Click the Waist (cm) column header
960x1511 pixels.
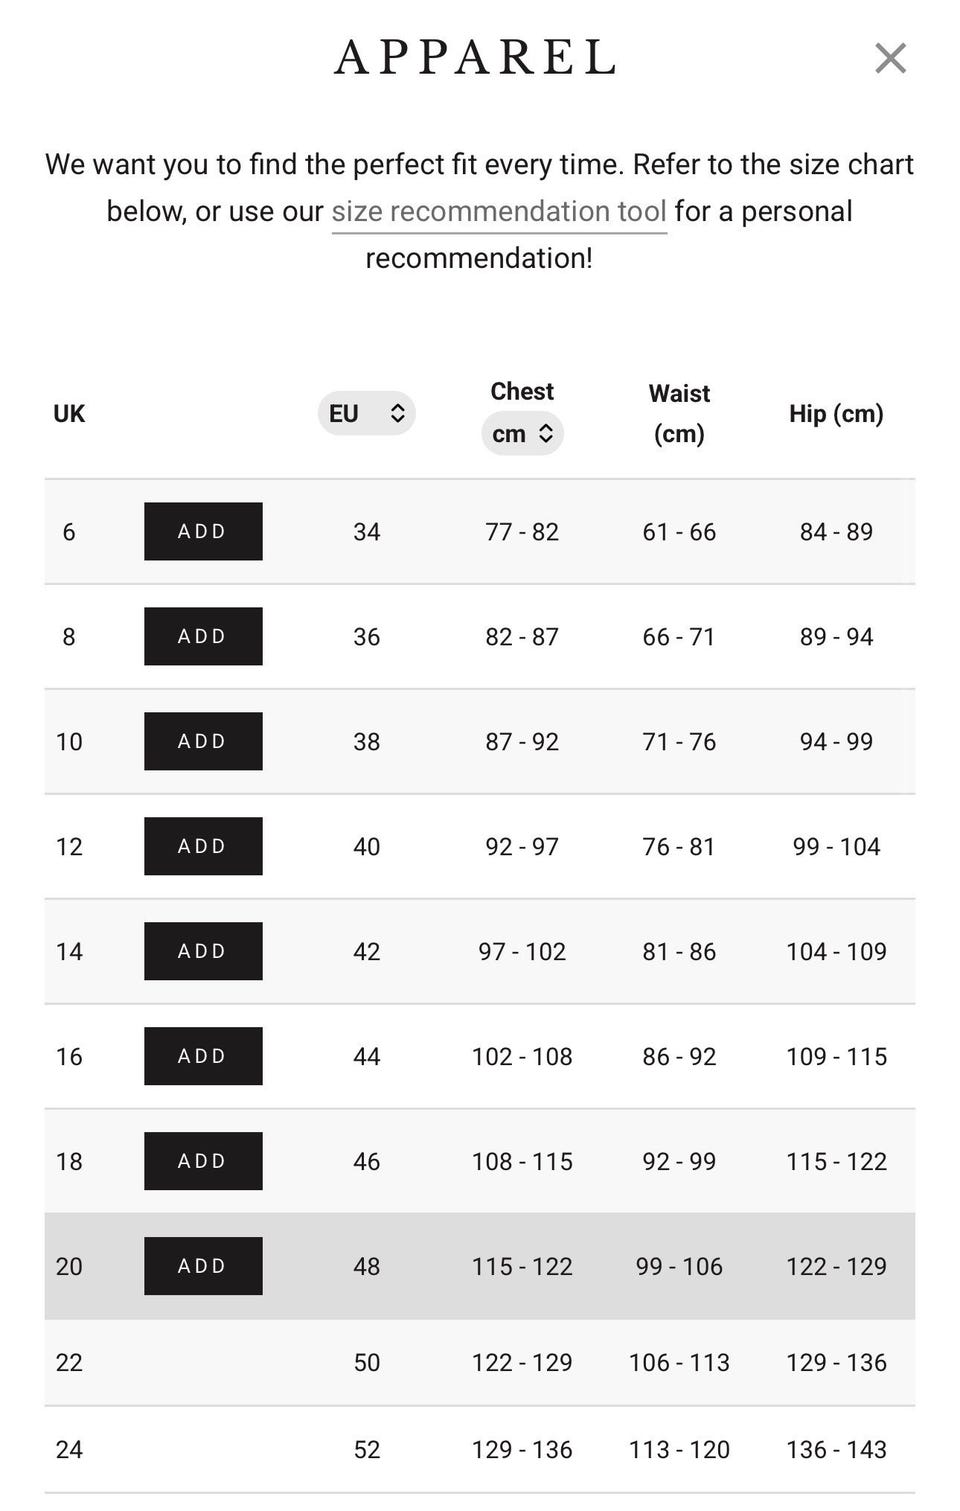click(679, 413)
